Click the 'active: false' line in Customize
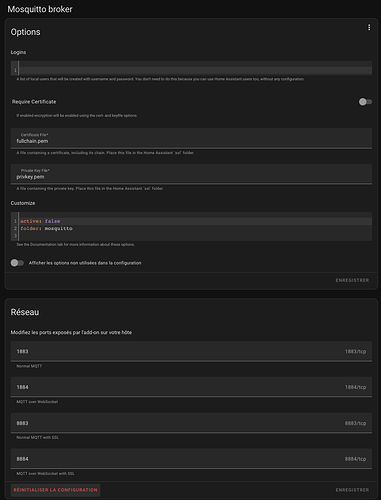The height and width of the screenshot is (500, 381). [x=40, y=221]
